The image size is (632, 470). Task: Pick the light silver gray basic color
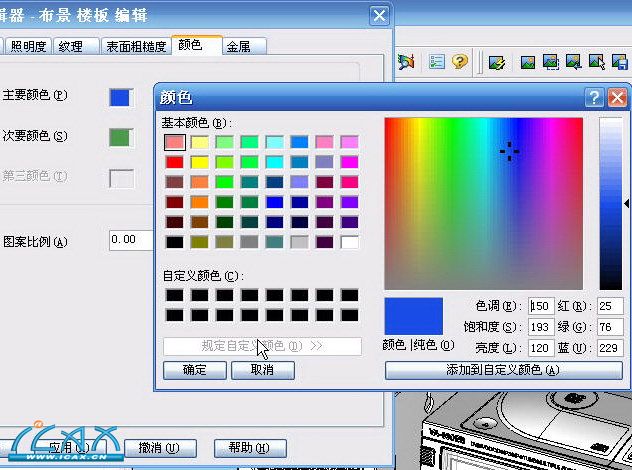click(x=299, y=242)
